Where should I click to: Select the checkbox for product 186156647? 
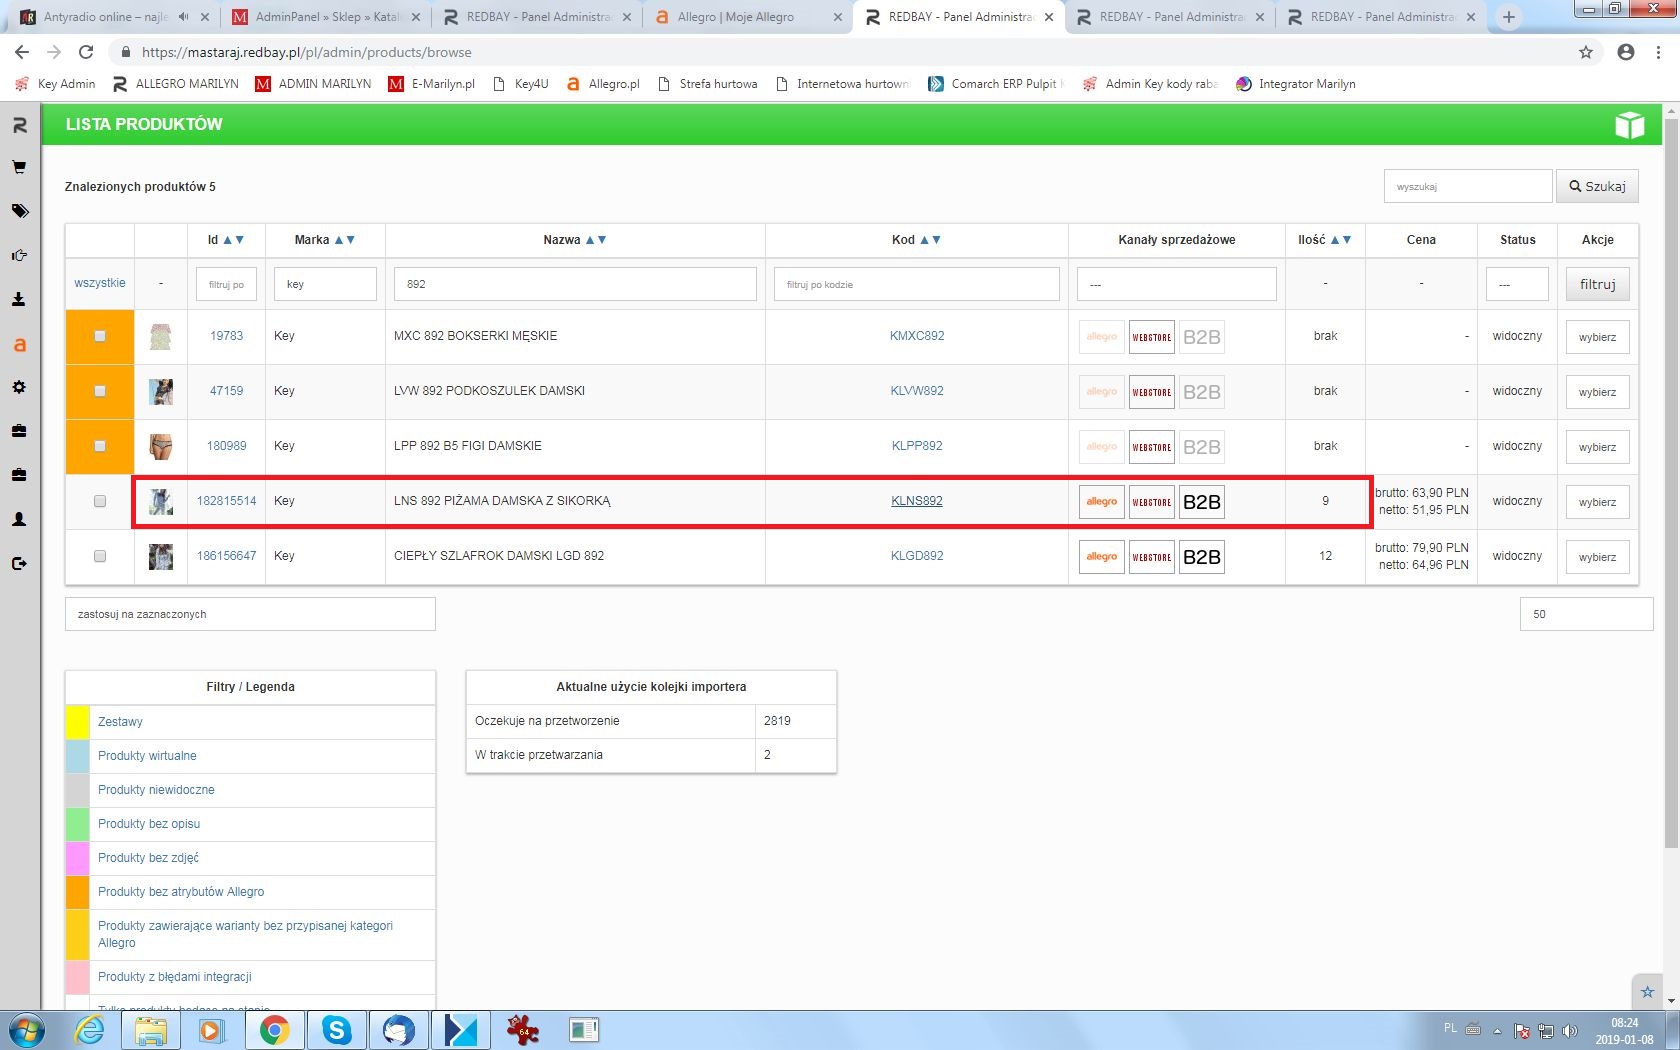click(100, 556)
